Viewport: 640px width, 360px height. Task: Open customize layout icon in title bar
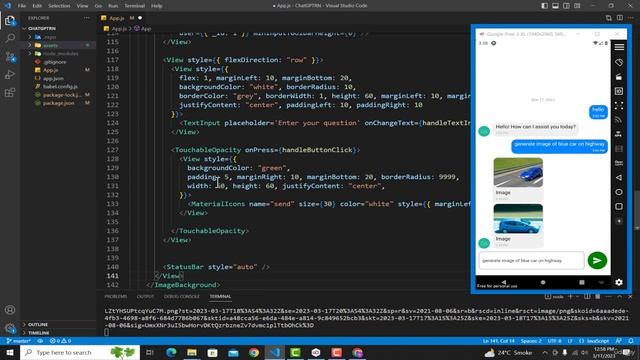[577, 6]
